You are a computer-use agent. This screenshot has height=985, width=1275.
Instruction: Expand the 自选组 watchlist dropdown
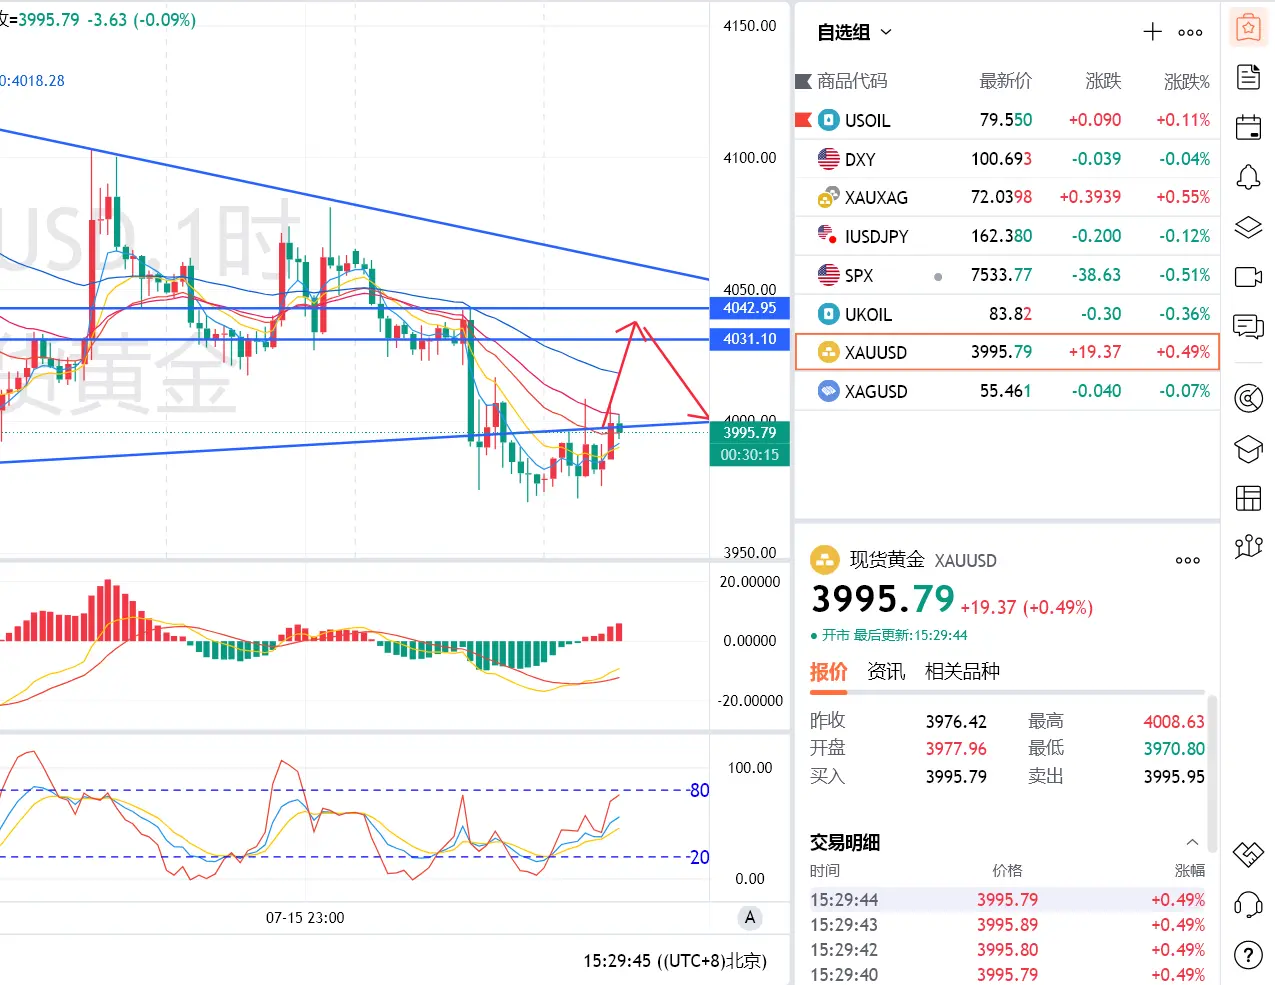coord(854,33)
